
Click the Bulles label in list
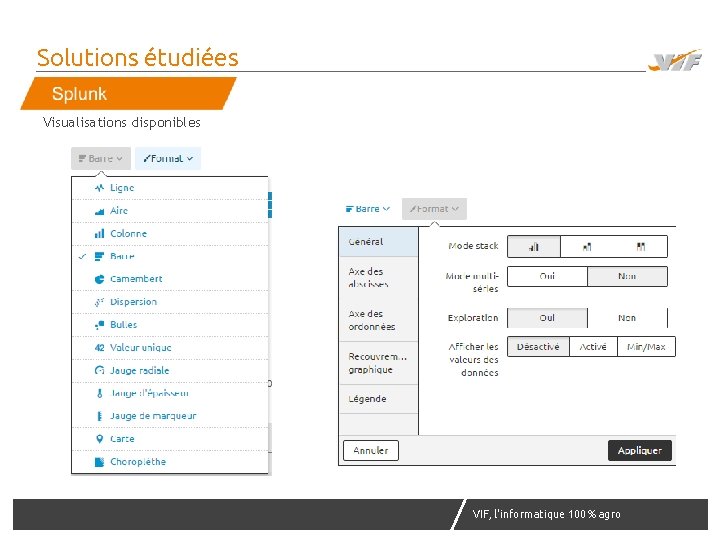point(124,325)
